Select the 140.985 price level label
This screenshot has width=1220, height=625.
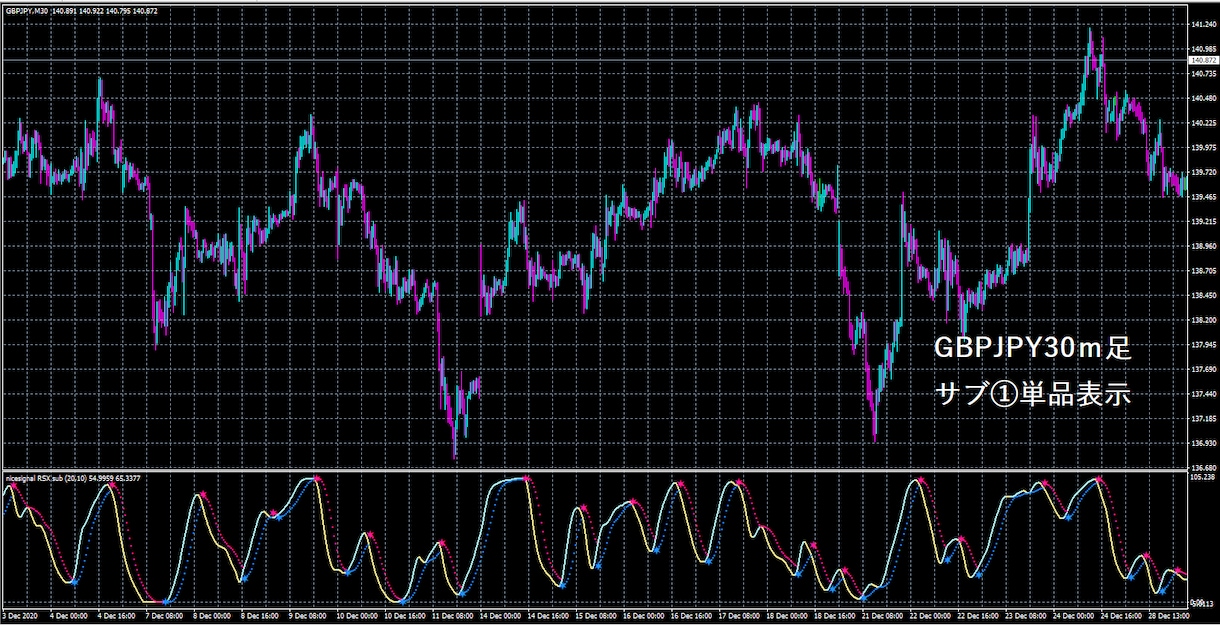[1203, 49]
